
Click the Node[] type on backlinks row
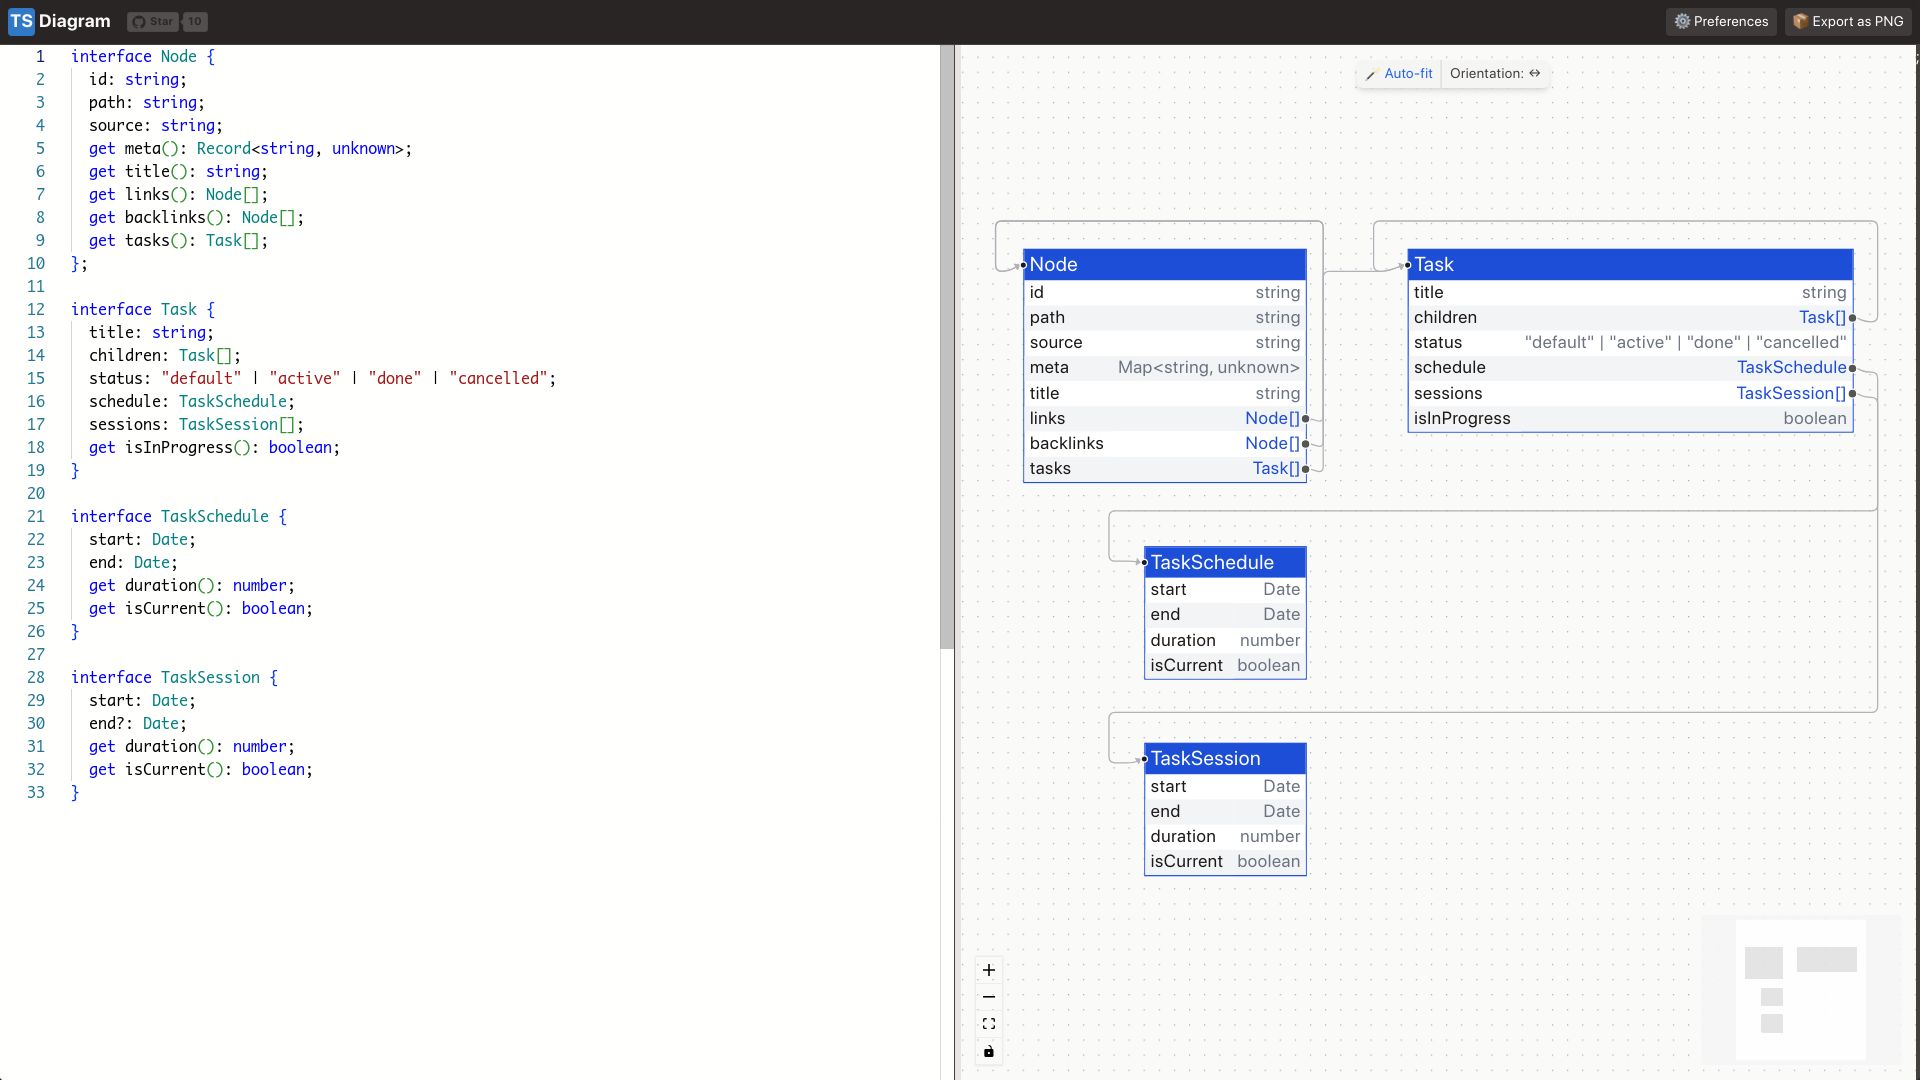coord(1272,443)
